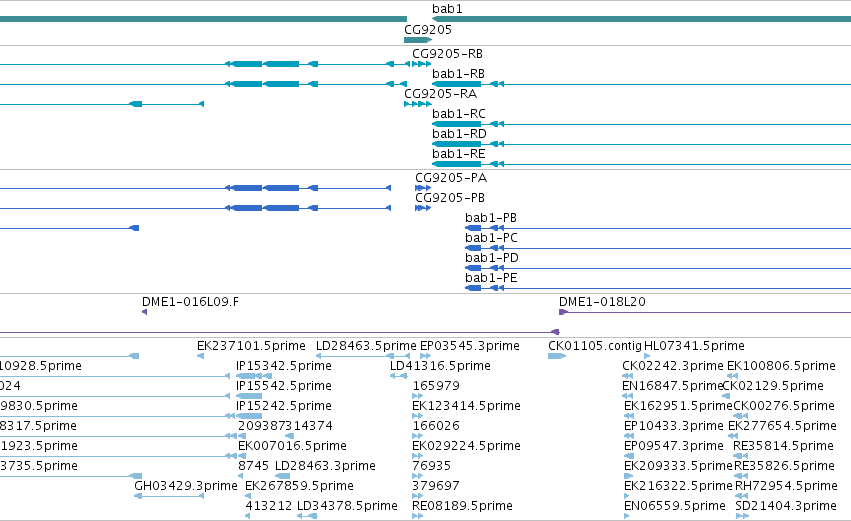Select the IP15242.5prime EST label

pyautogui.click(x=284, y=406)
